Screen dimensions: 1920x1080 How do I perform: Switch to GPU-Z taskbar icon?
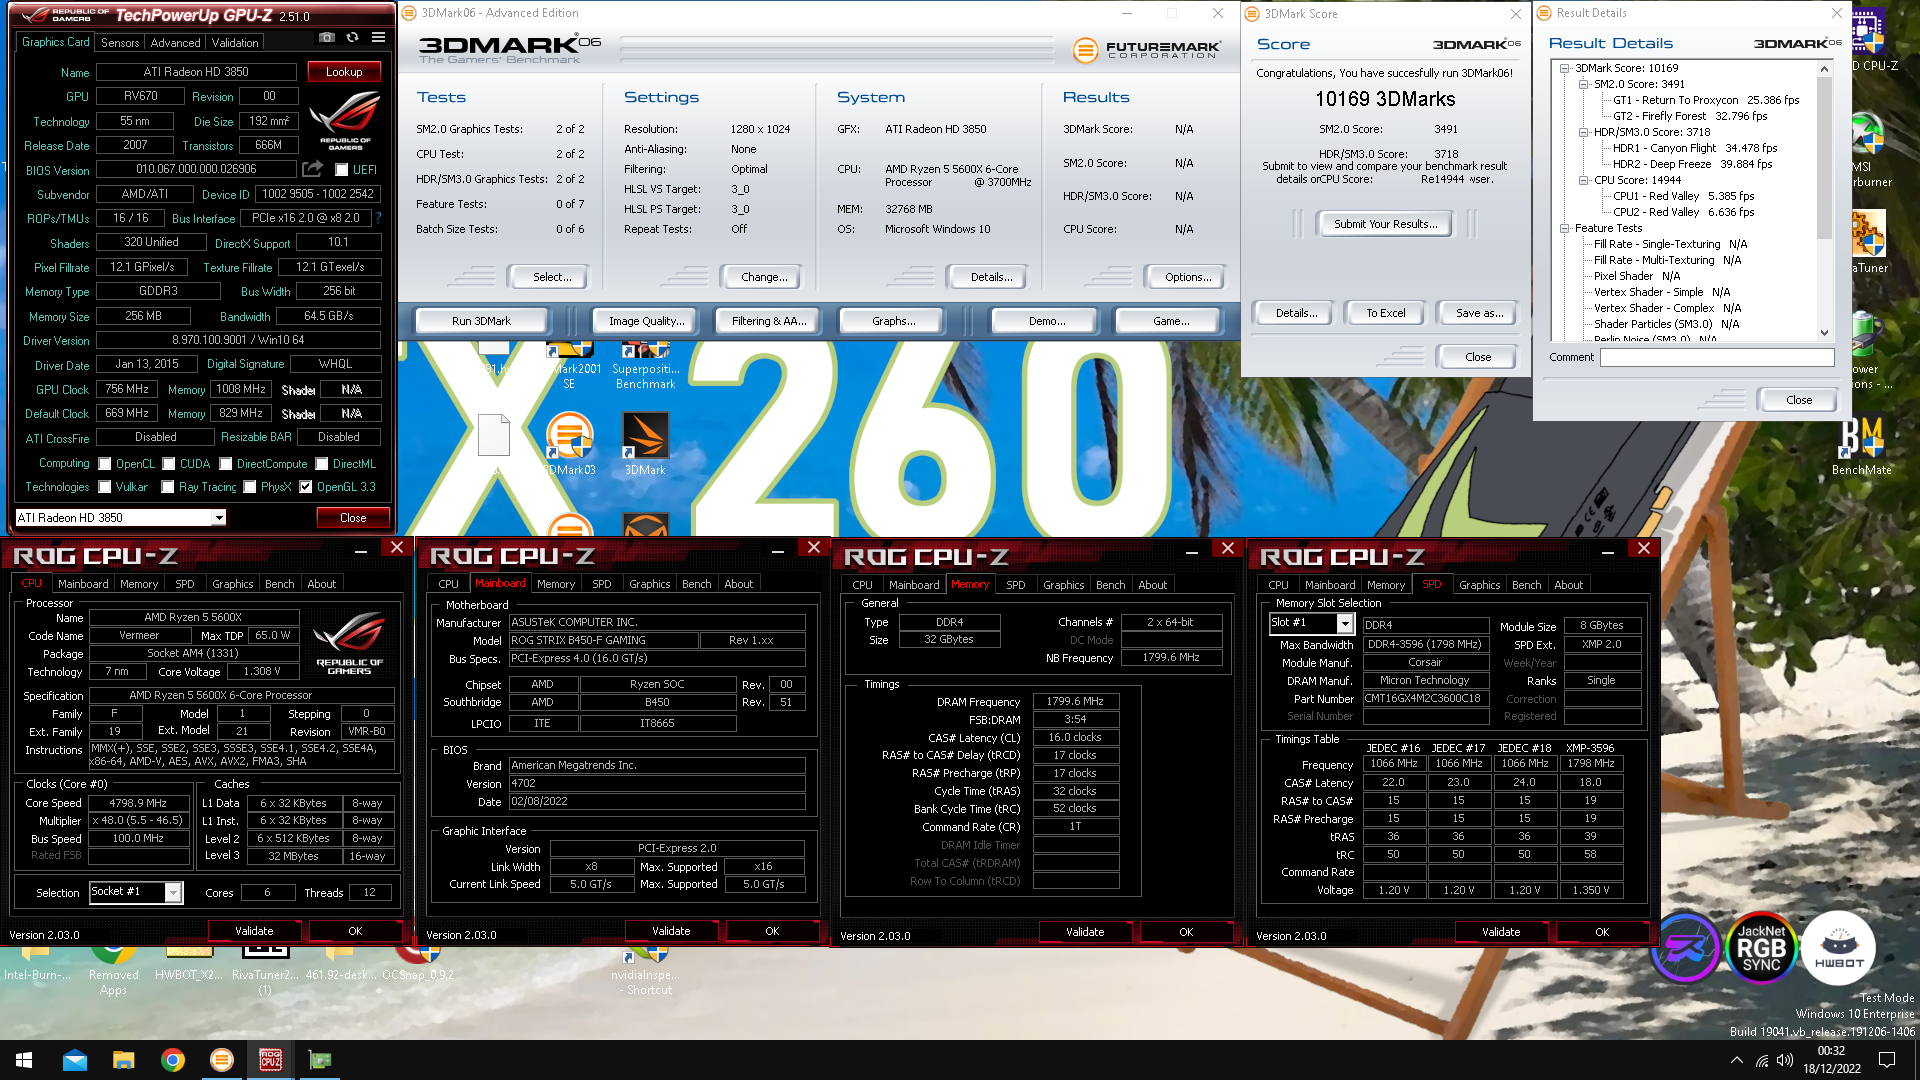319,1060
